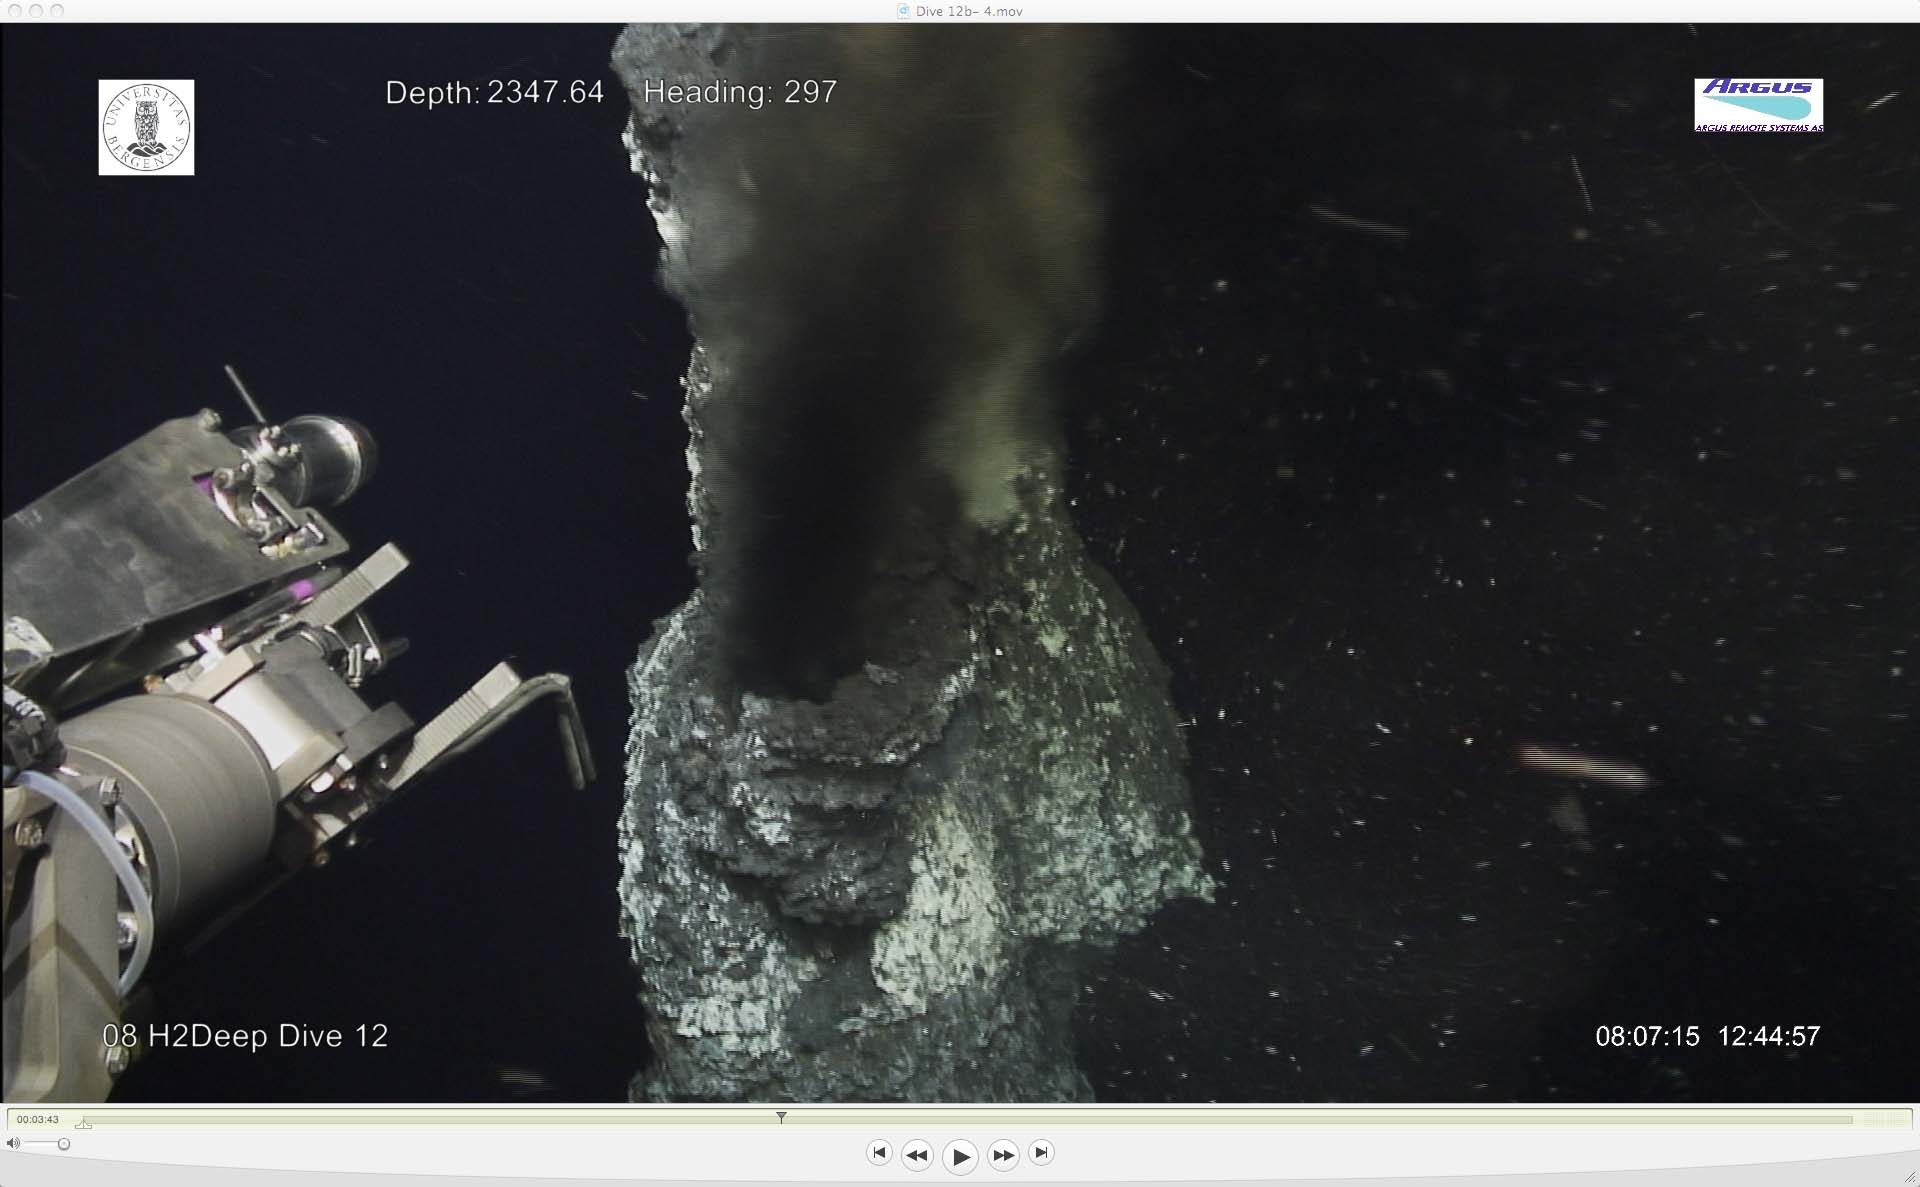Image resolution: width=1920 pixels, height=1187 pixels.
Task: Click the audio level meter at timeline end
Action: pyautogui.click(x=1882, y=1119)
